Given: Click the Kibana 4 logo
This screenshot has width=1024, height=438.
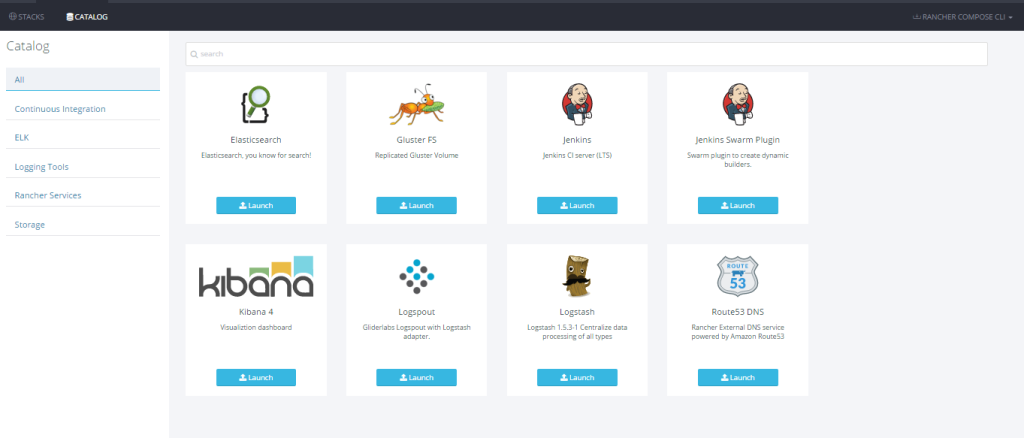Looking at the screenshot, I should [256, 277].
